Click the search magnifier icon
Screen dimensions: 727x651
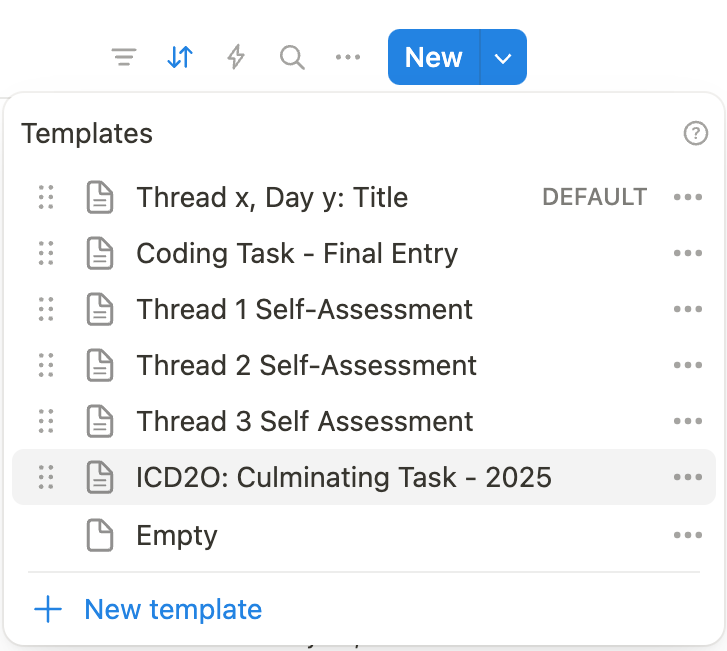coord(292,58)
